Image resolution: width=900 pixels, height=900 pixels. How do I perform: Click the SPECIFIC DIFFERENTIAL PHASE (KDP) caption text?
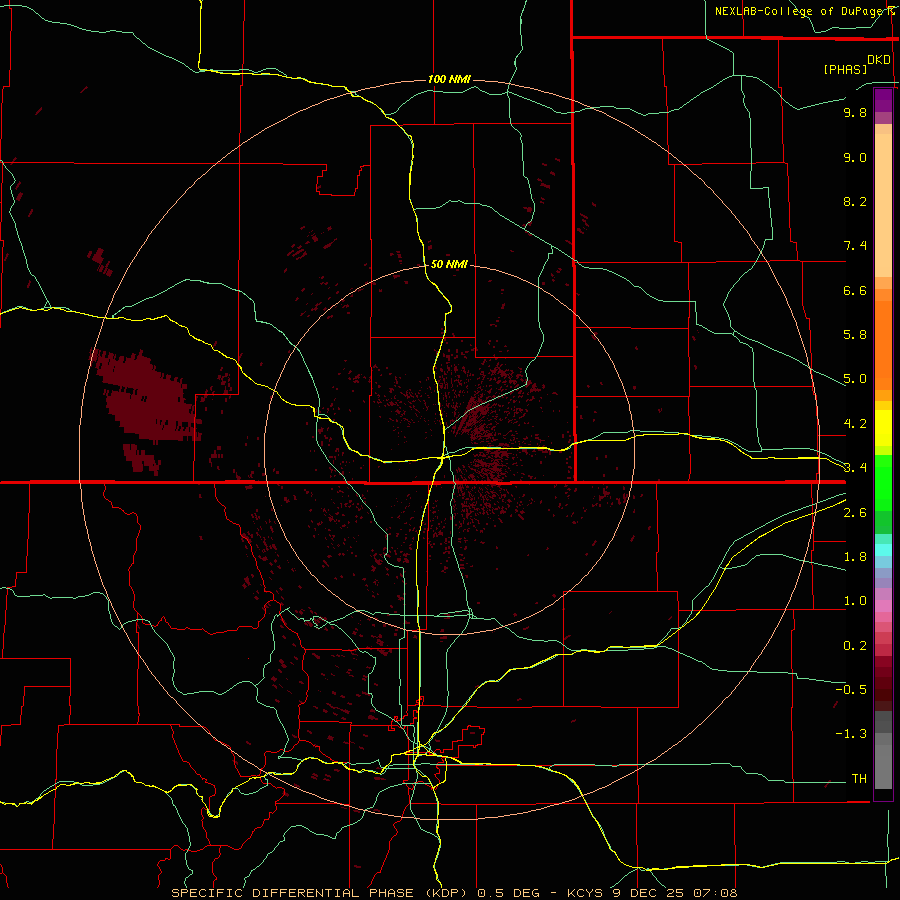click(321, 893)
